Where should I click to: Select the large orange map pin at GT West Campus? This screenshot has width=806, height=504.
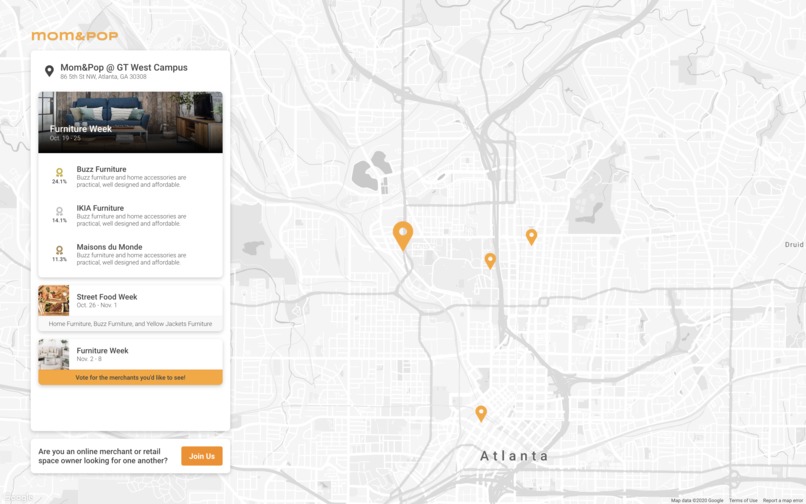[x=403, y=236]
